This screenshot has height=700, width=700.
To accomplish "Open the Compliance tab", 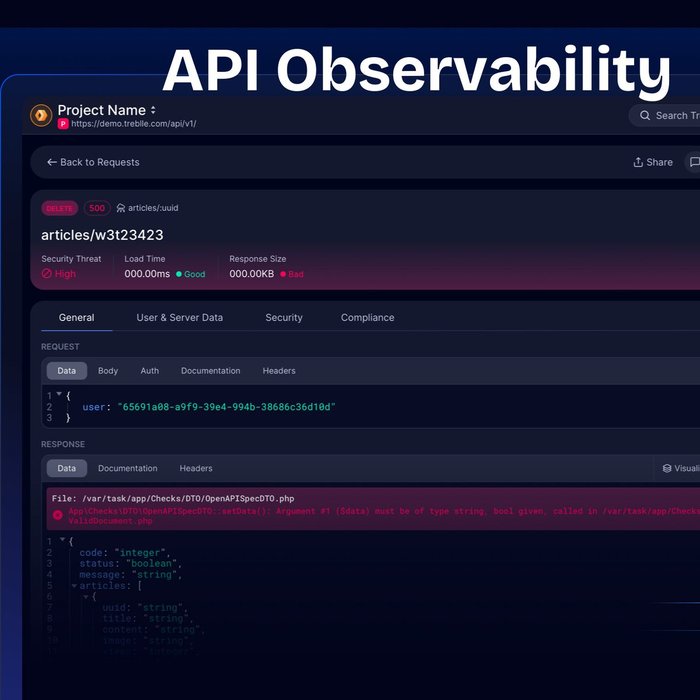I will point(367,318).
